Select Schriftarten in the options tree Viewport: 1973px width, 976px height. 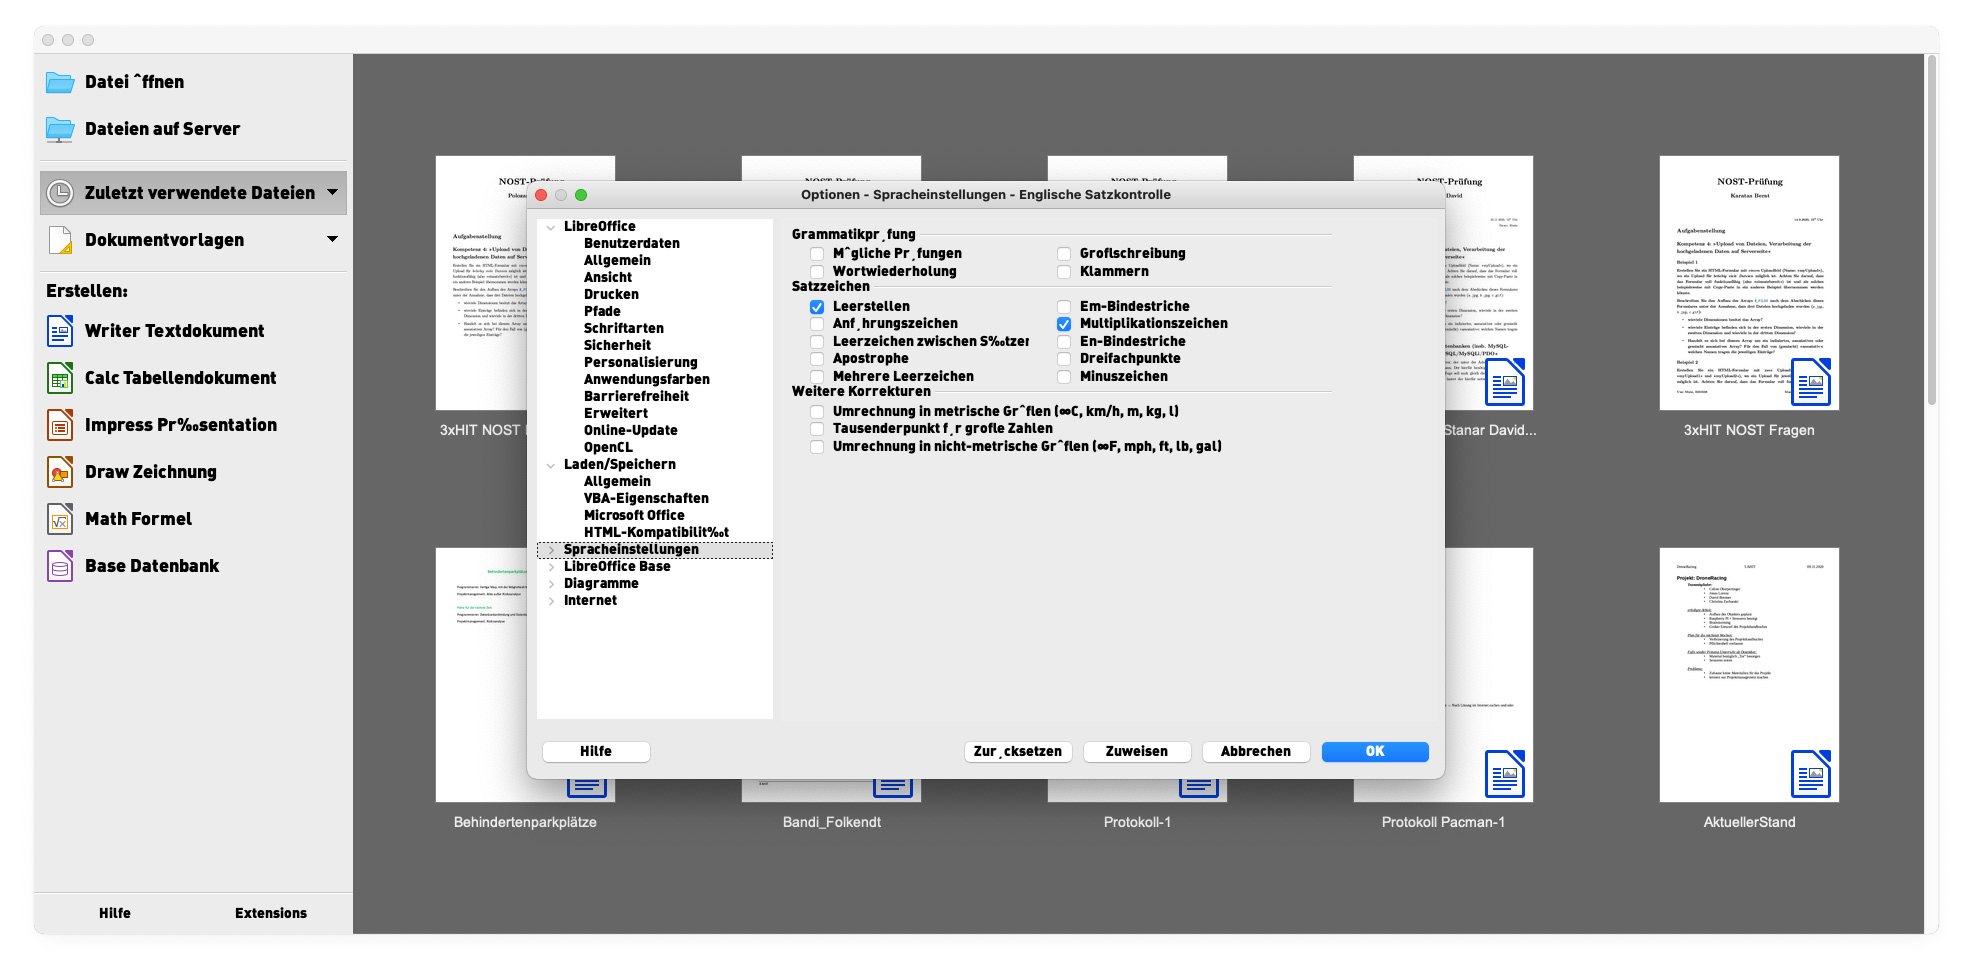point(623,329)
